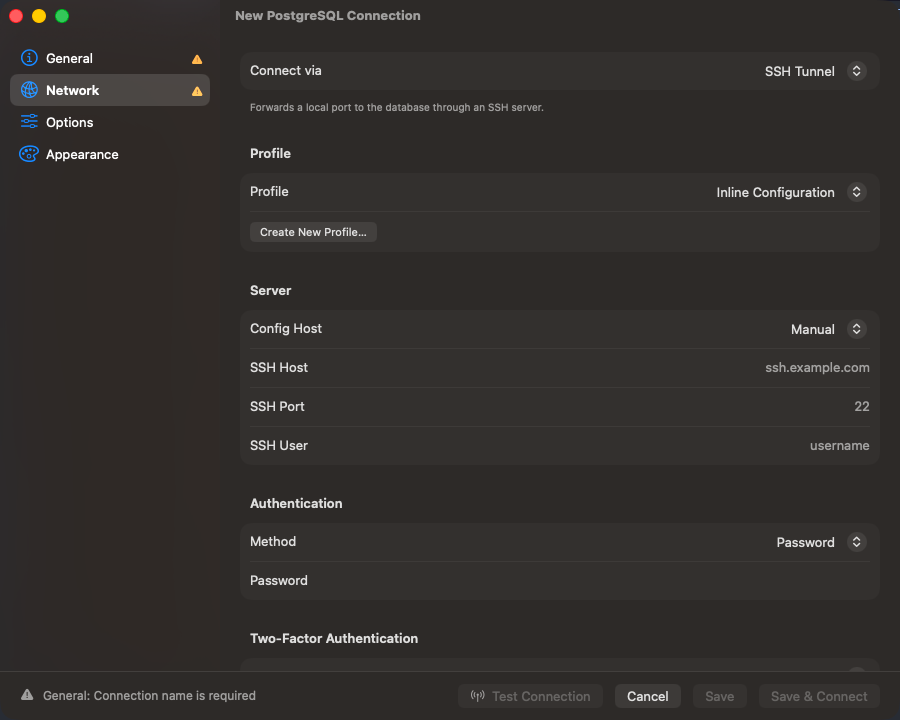Click the Save & Connect button

click(x=819, y=696)
